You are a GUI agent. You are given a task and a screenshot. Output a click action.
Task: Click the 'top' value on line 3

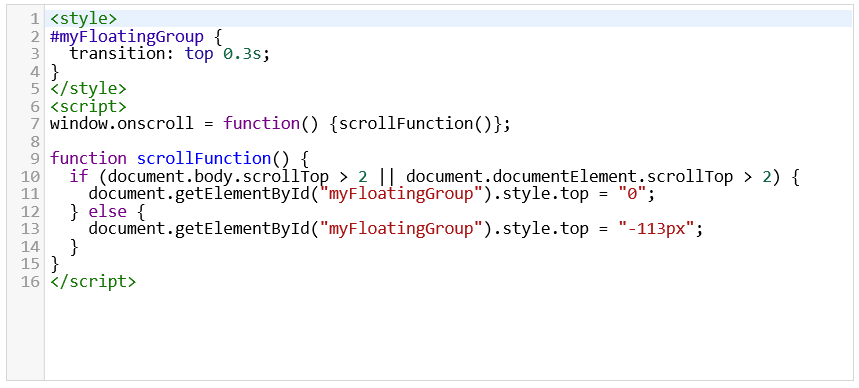[199, 54]
